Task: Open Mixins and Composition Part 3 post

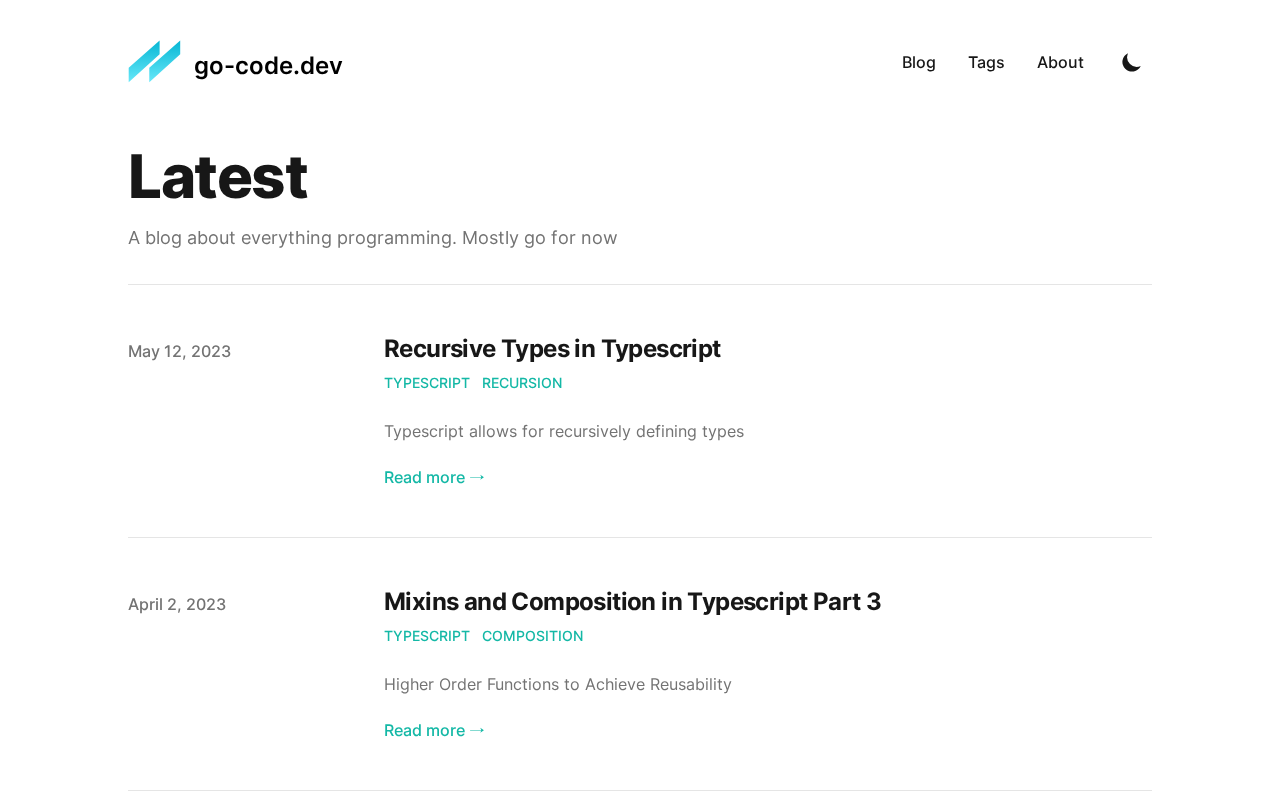Action: (632, 602)
